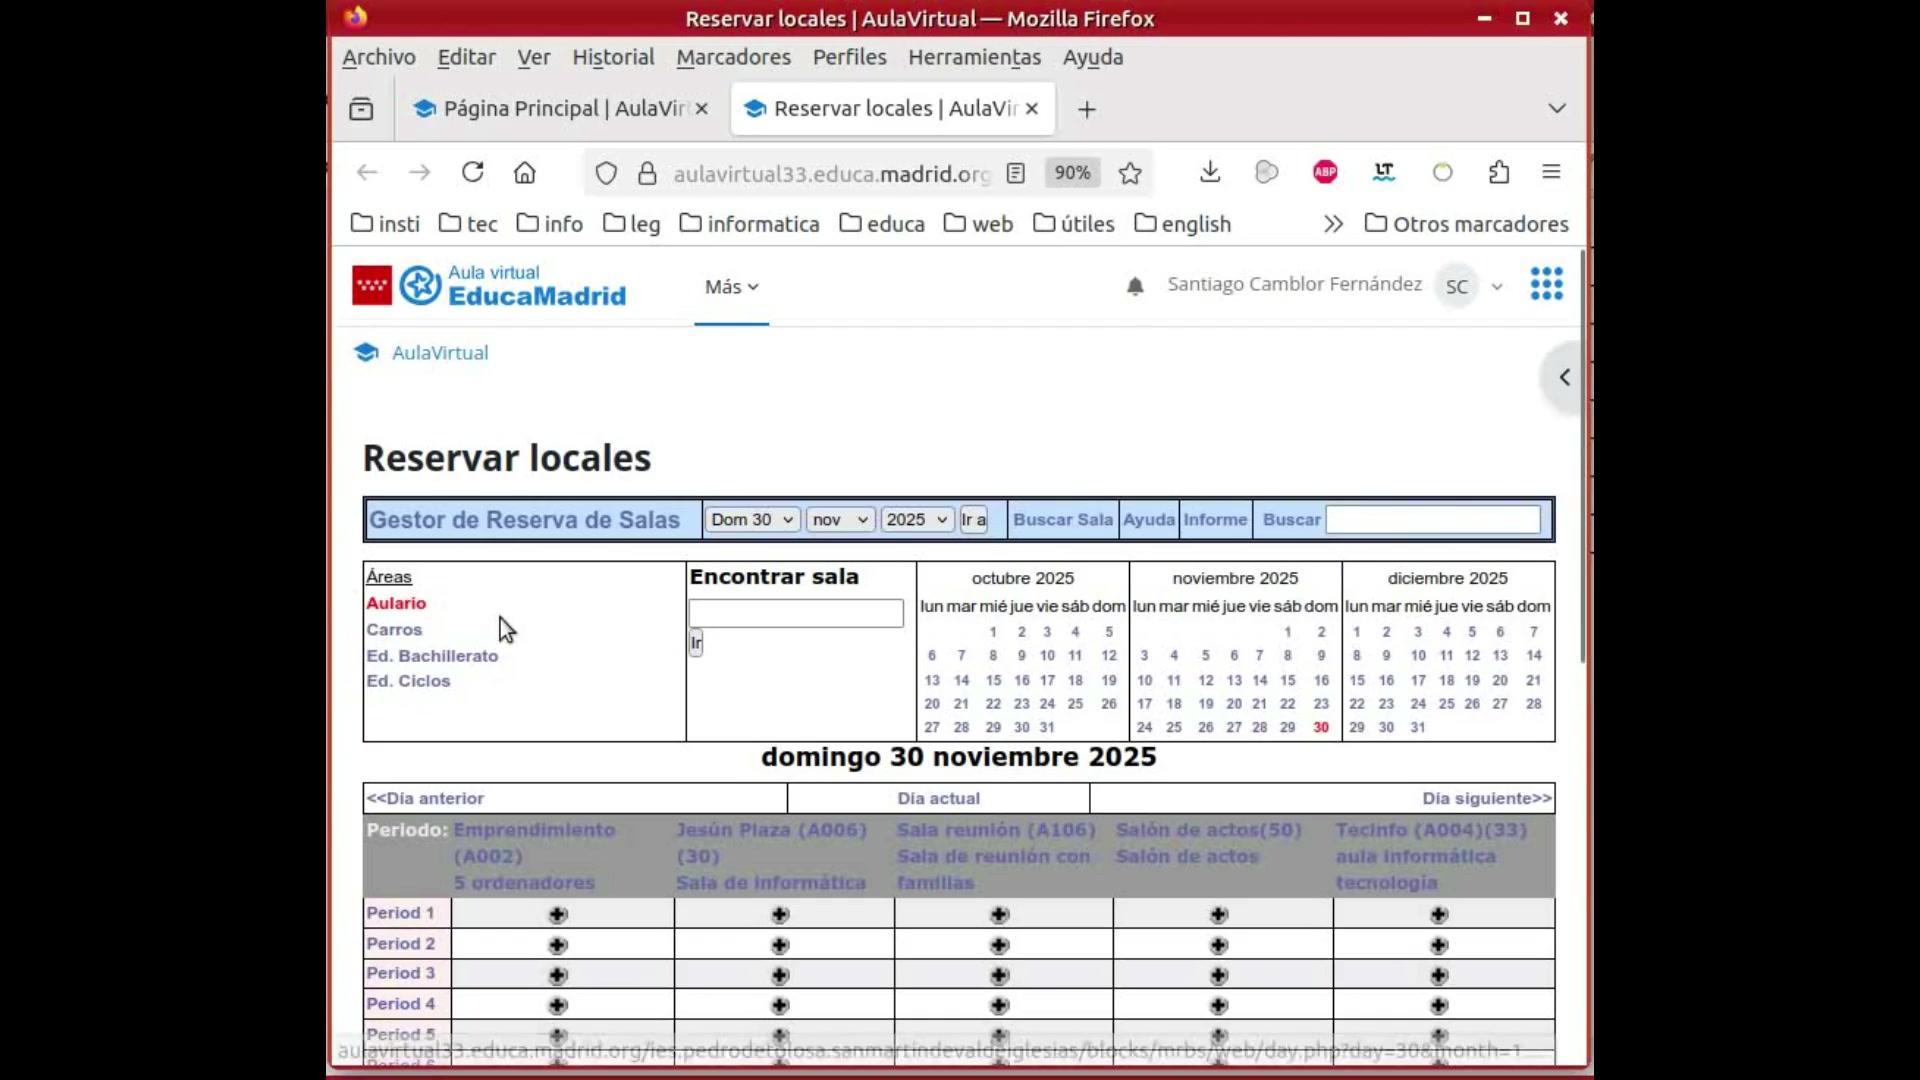
Task: Expand the side drawer with left chevron
Action: pyautogui.click(x=1564, y=377)
